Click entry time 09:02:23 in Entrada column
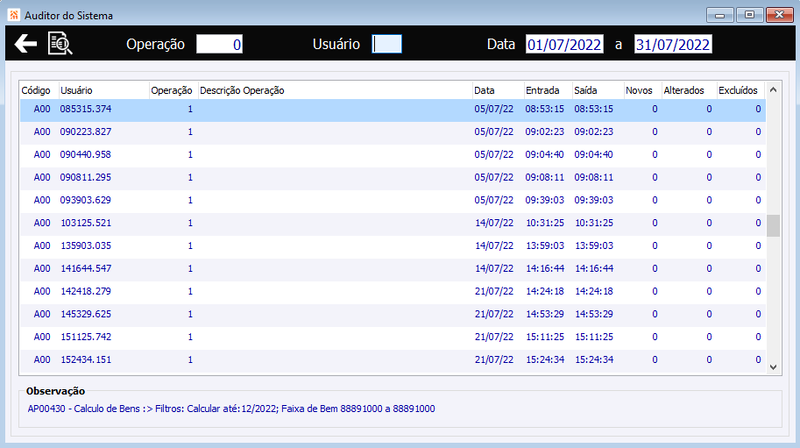This screenshot has height=448, width=800. 545,132
